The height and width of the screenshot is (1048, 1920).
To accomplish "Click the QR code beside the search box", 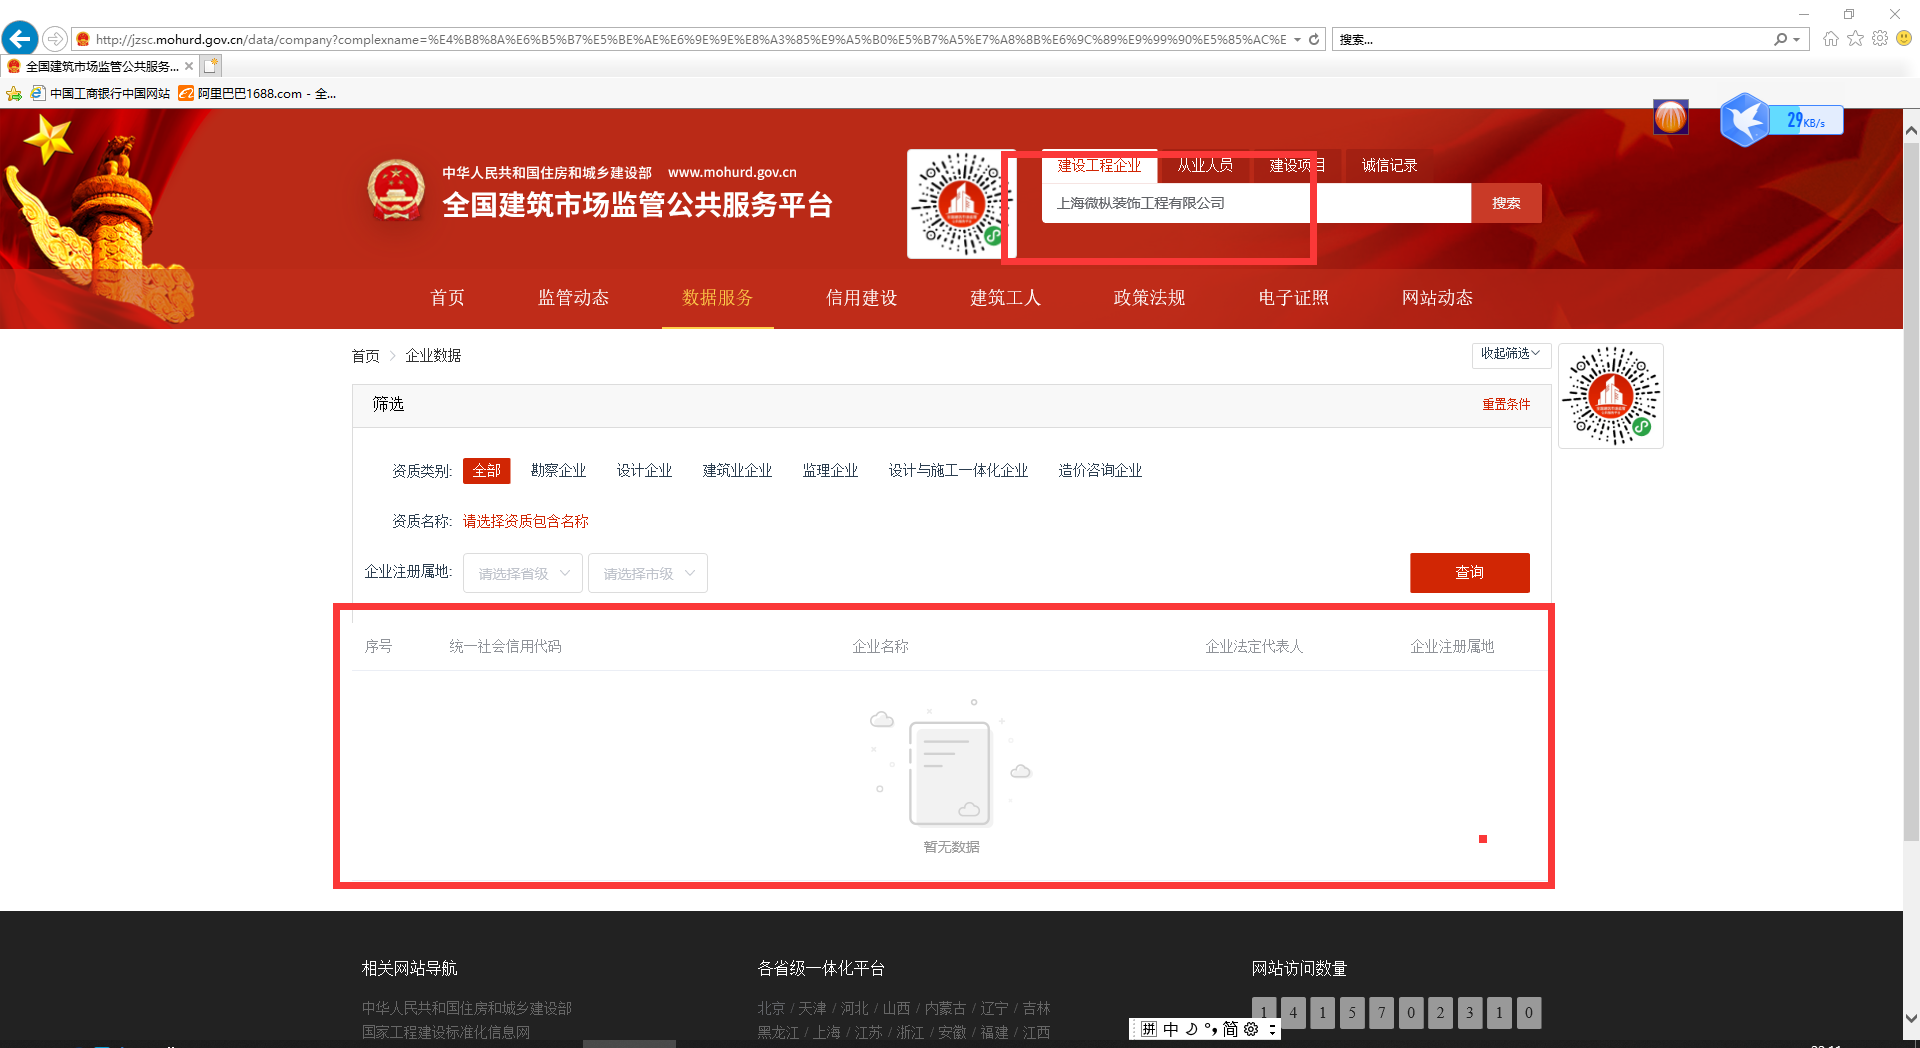I will 960,204.
